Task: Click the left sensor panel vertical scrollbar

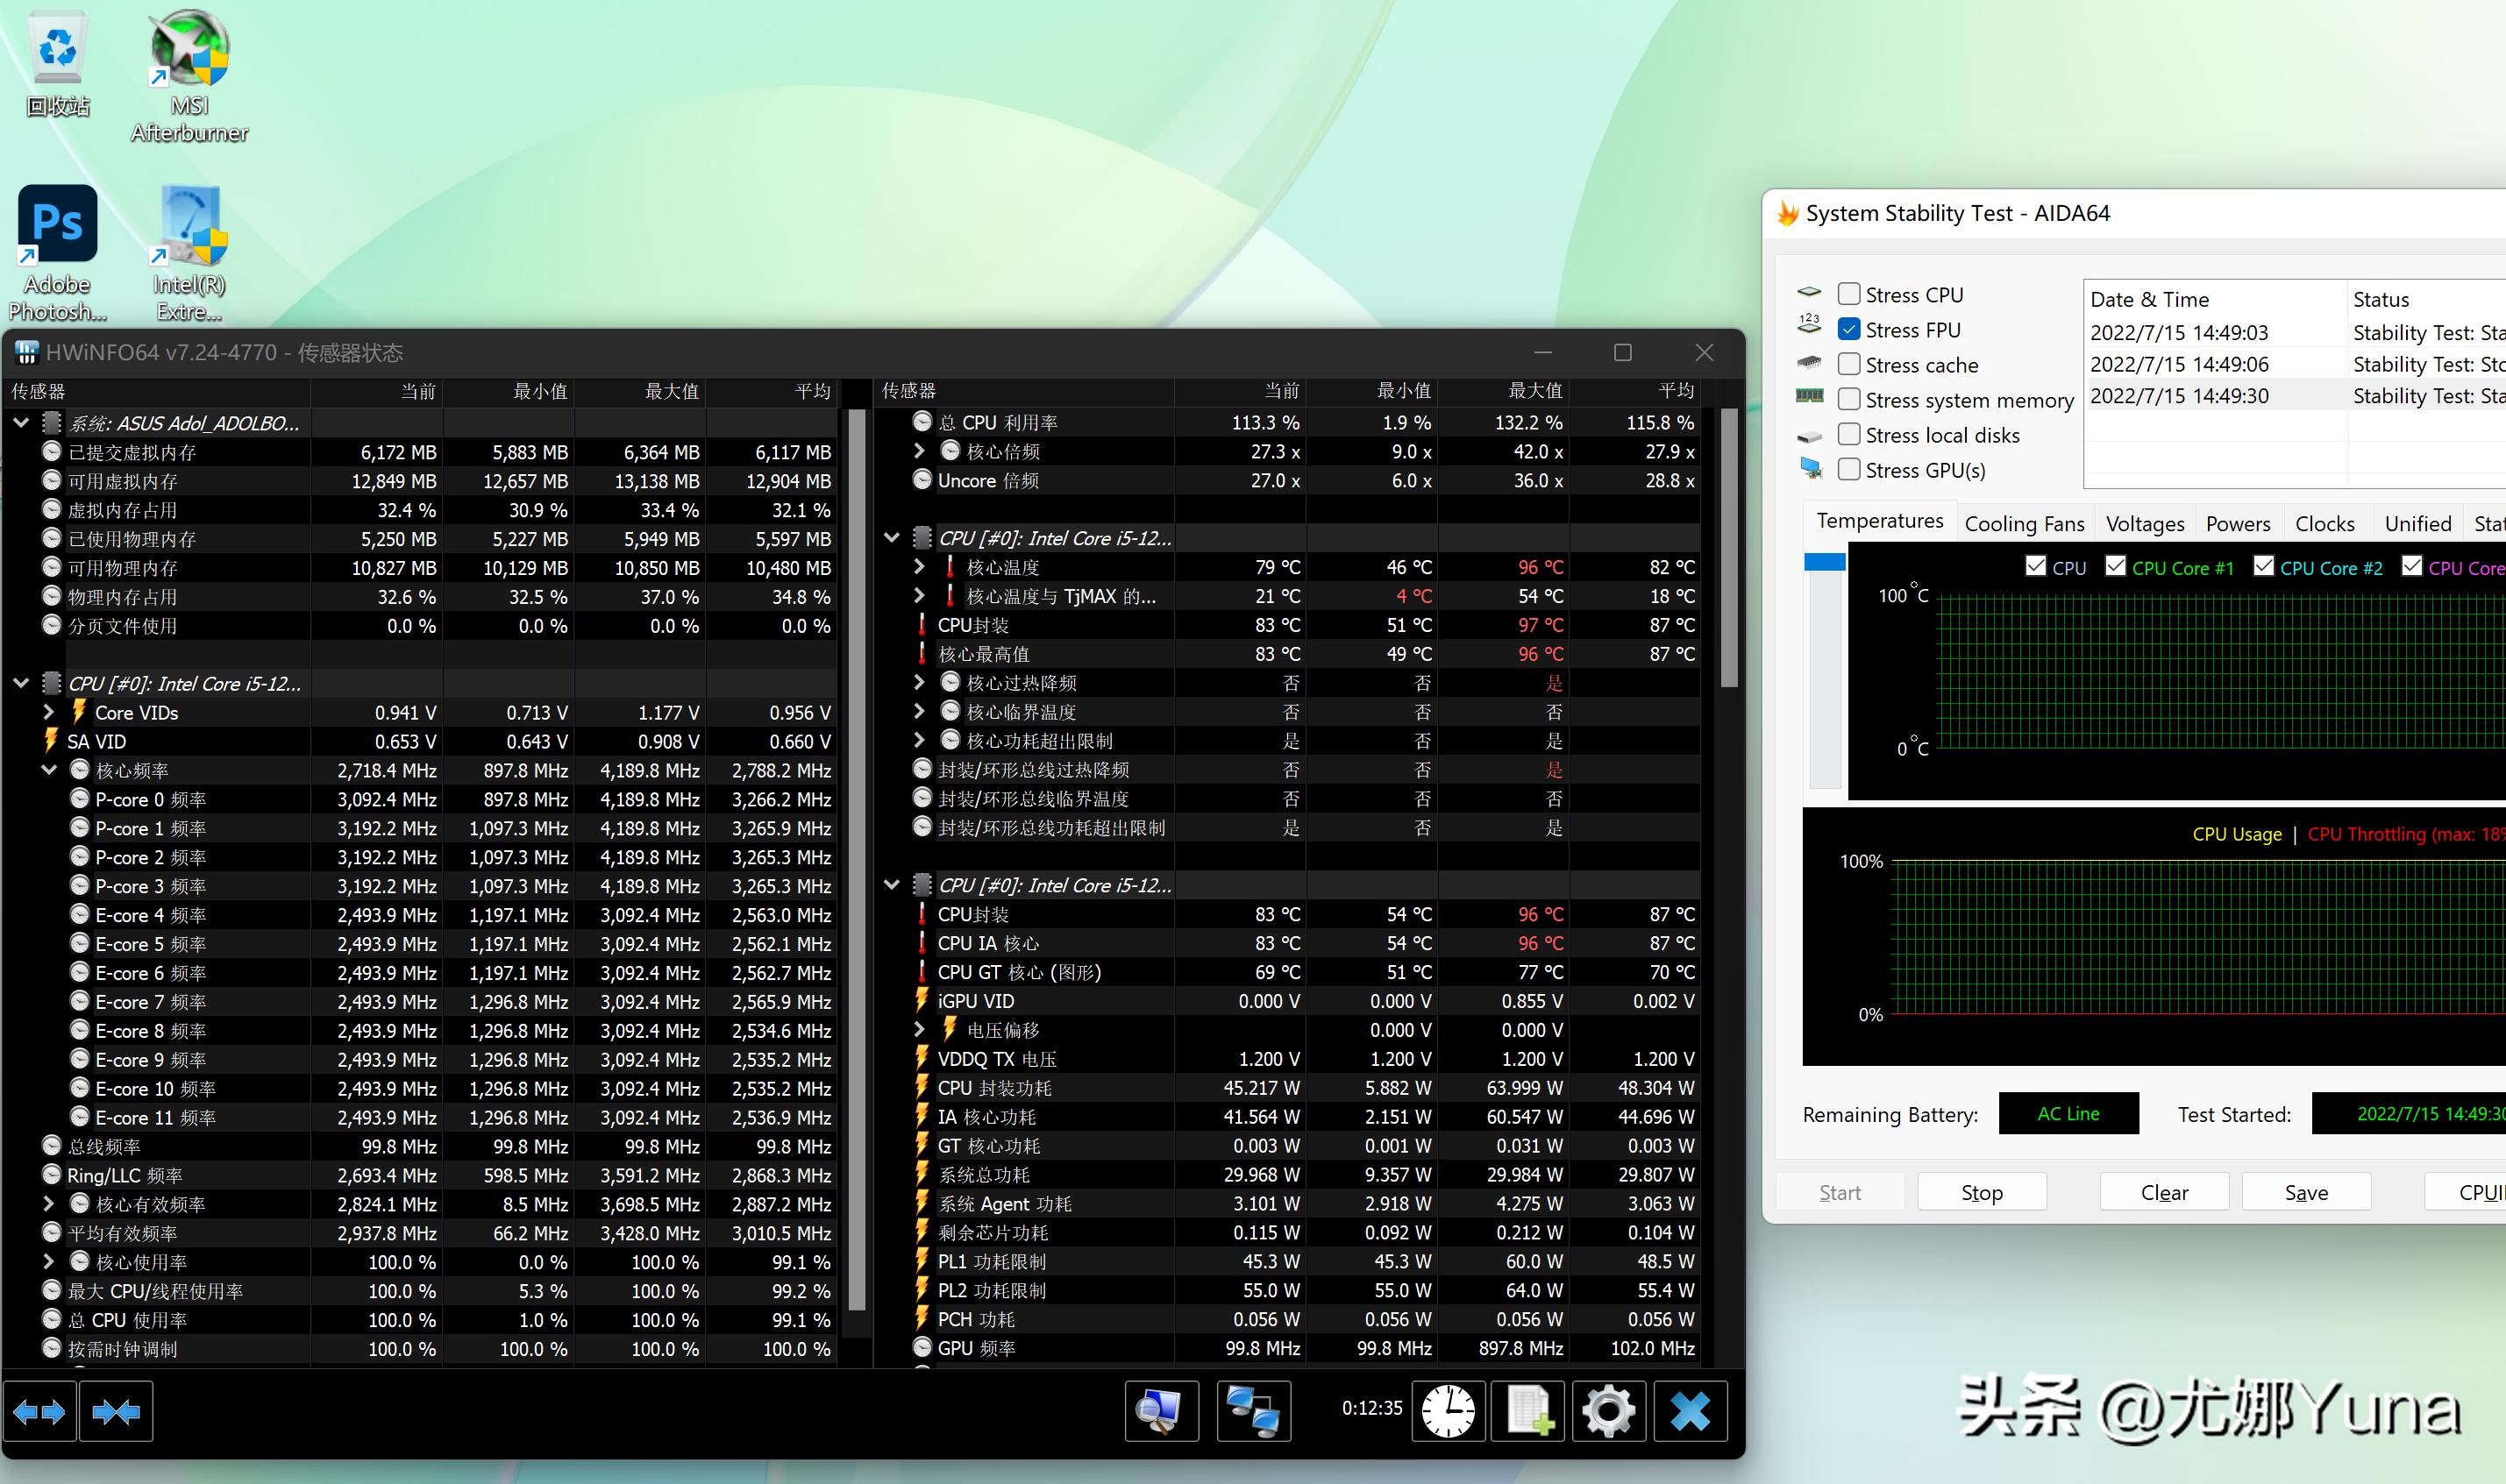Action: coord(856,860)
